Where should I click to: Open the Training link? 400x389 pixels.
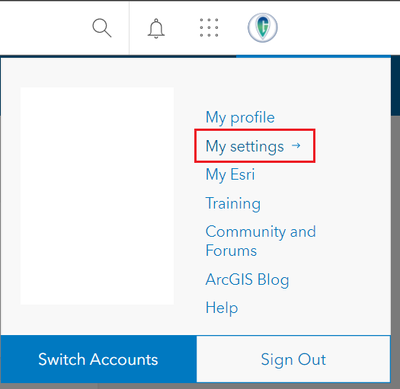[x=233, y=203]
